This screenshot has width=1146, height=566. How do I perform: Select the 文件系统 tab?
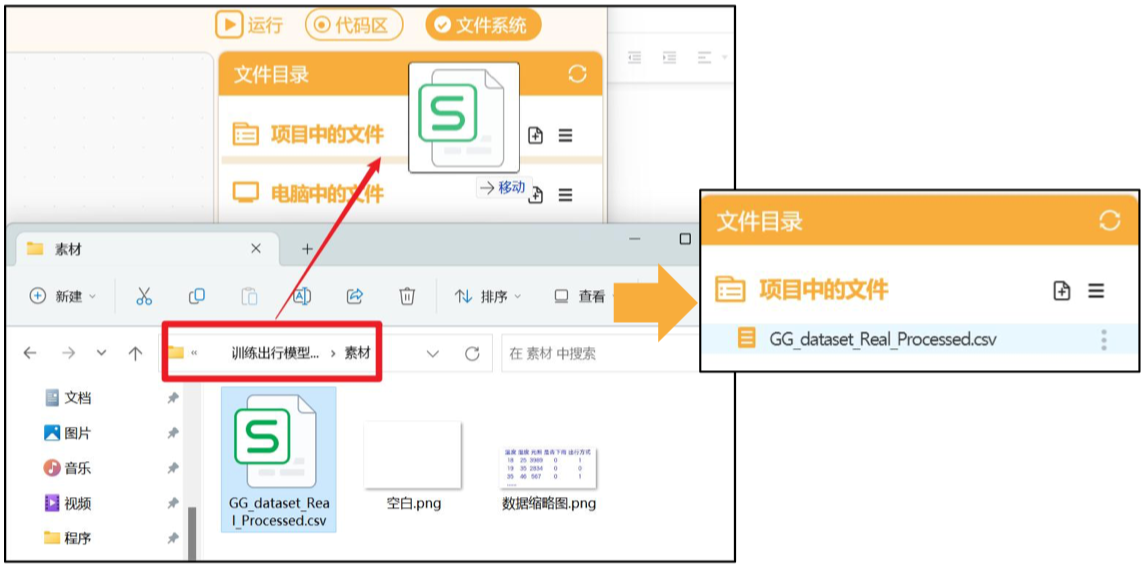coord(483,26)
